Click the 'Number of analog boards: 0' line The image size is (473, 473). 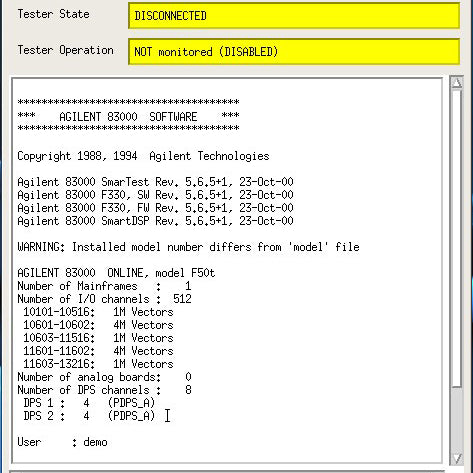(104, 377)
